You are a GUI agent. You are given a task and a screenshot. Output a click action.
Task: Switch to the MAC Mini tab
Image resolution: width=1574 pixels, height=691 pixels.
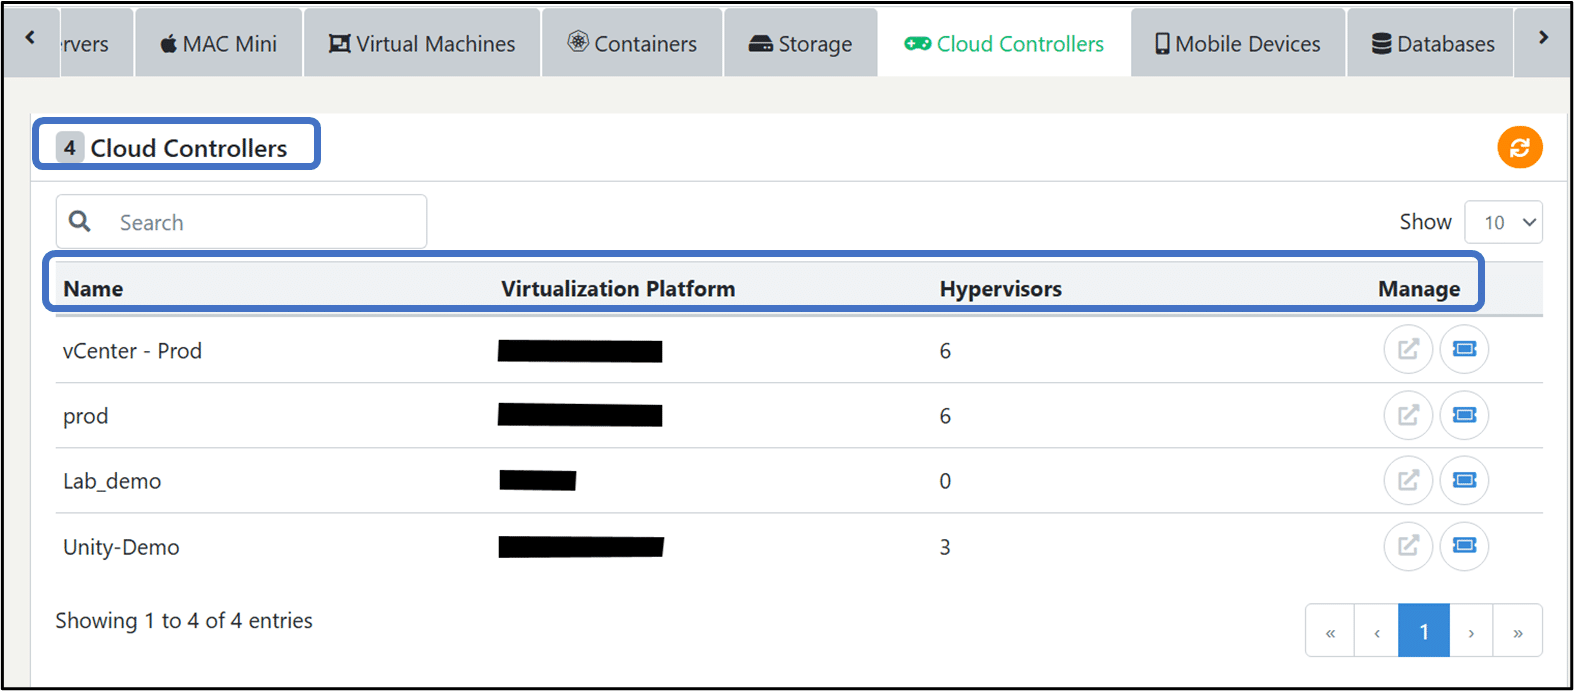tap(219, 43)
